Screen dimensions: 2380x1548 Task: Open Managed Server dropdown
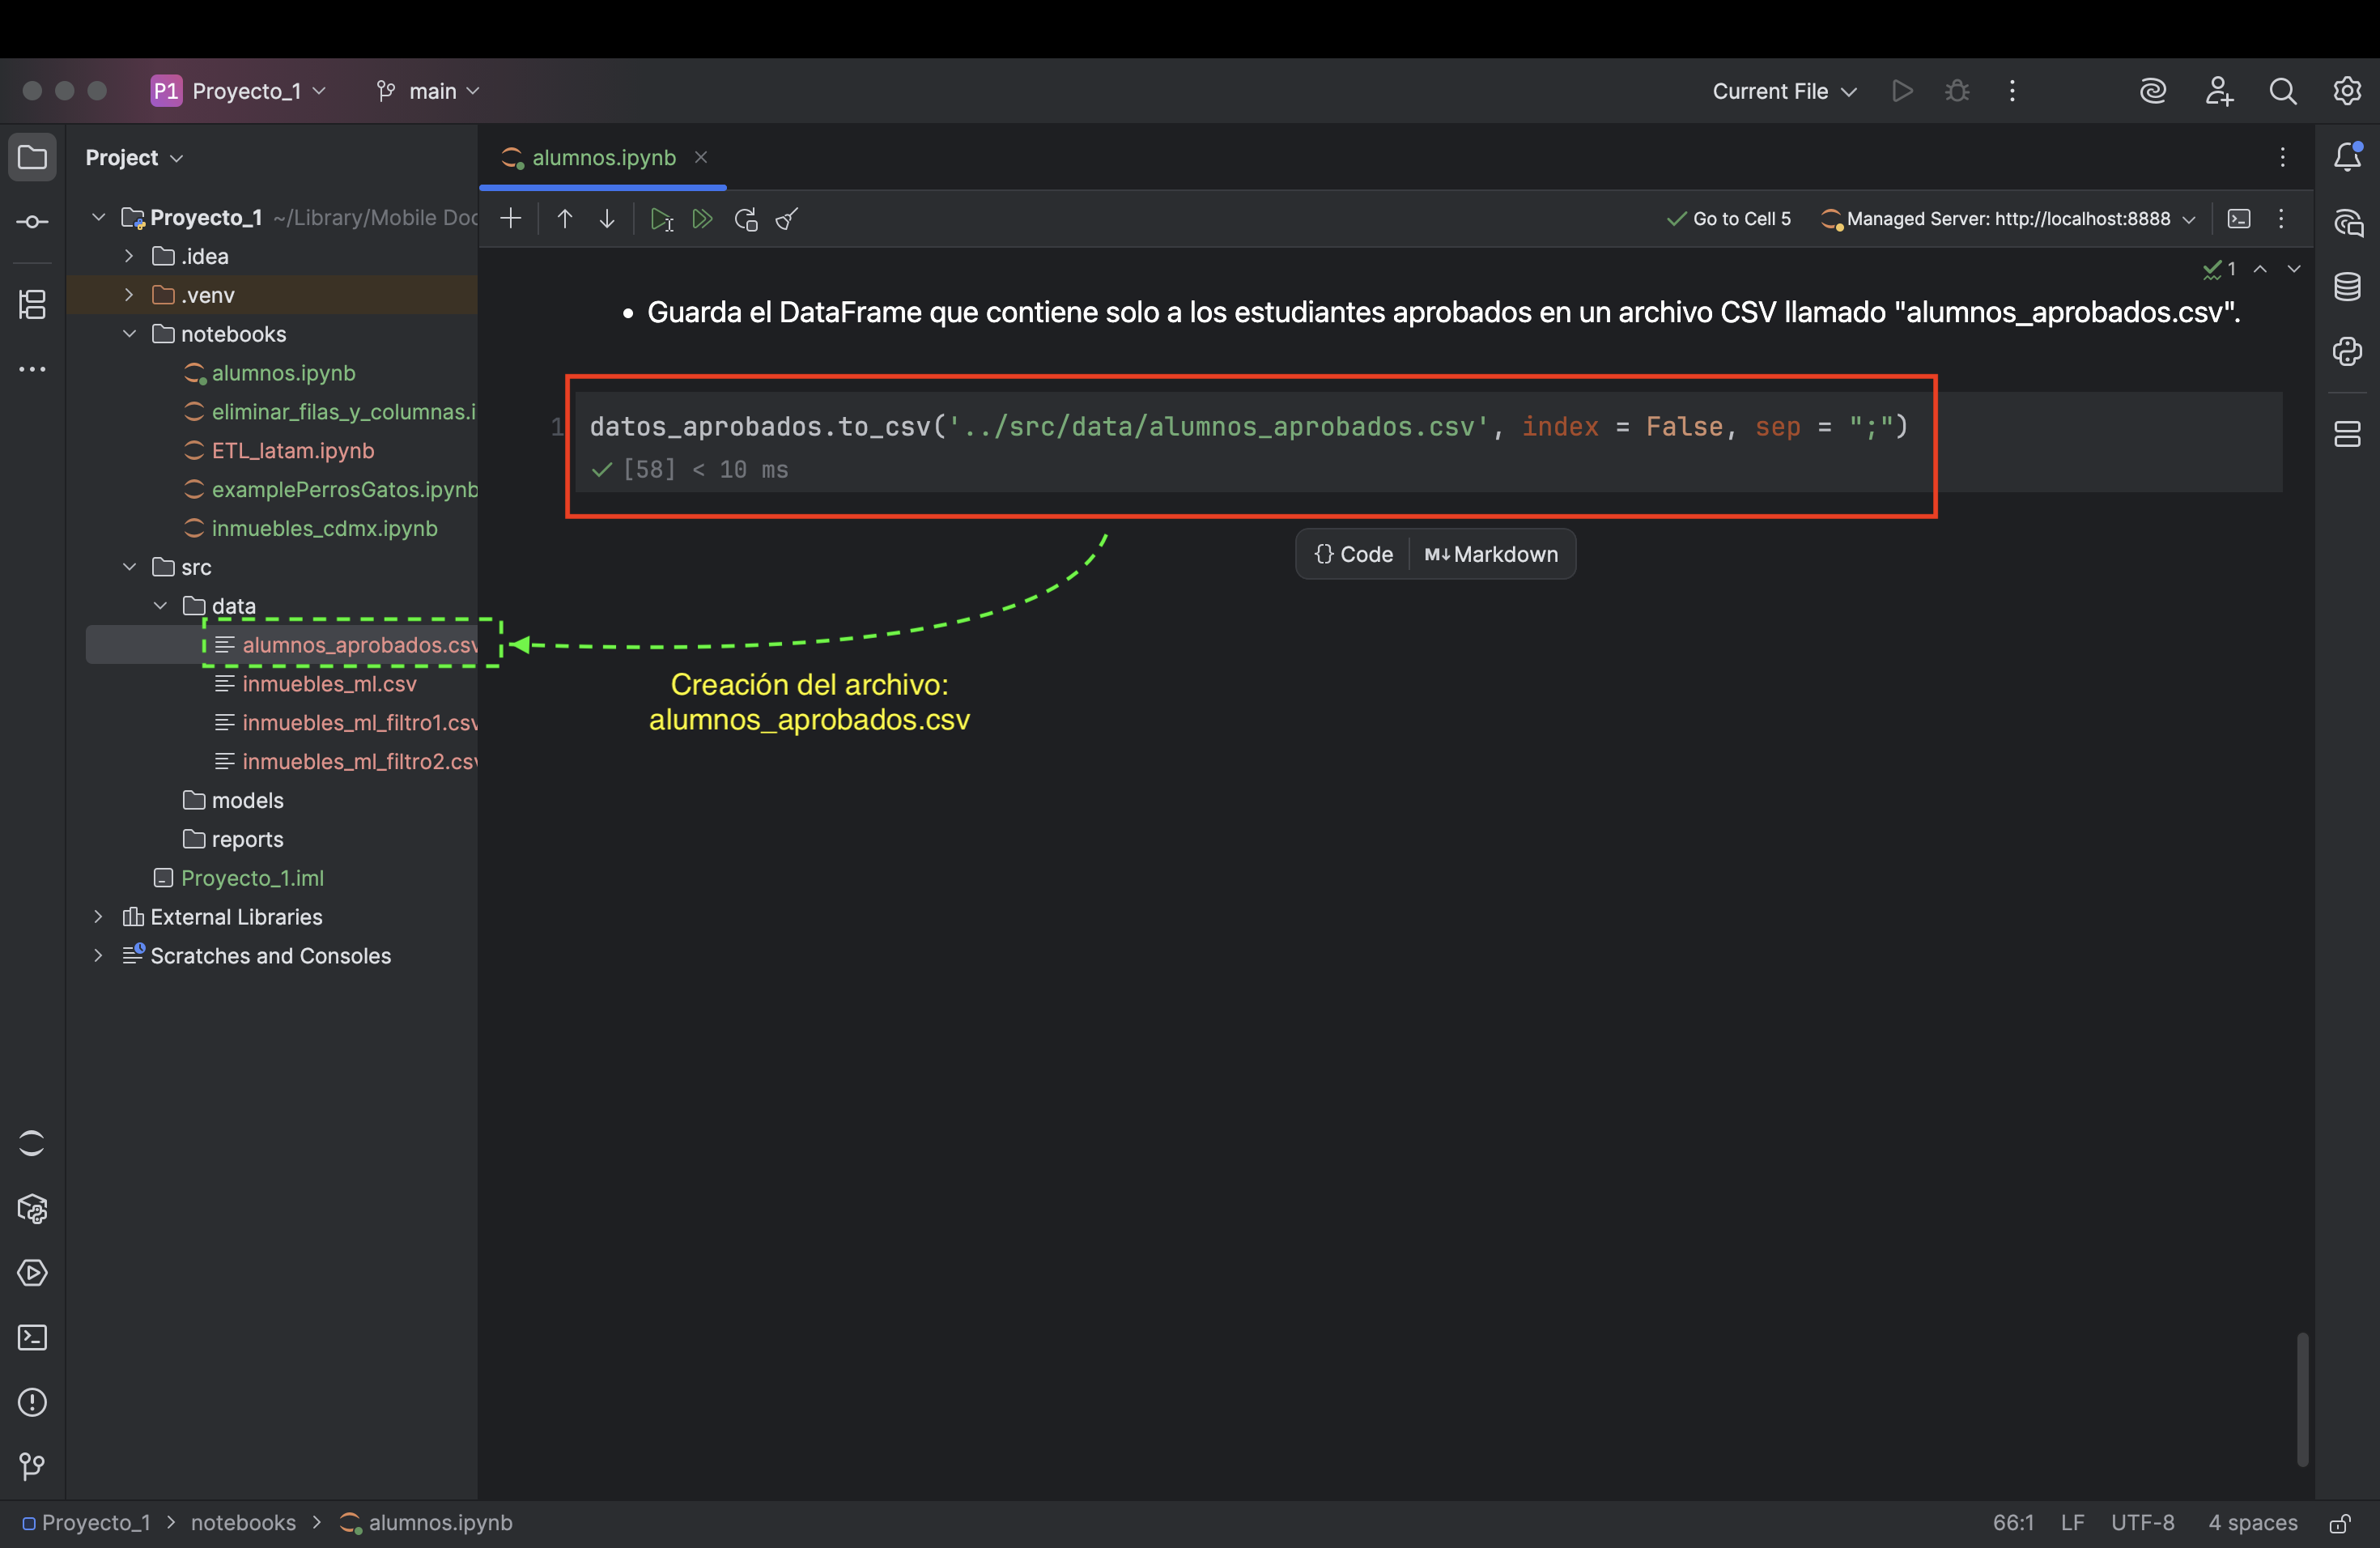point(2008,219)
